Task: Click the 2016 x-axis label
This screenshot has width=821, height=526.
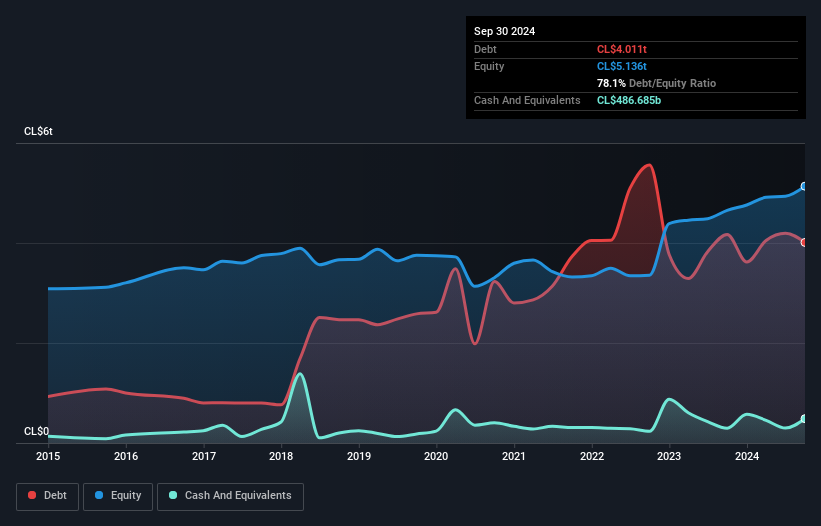Action: point(126,456)
